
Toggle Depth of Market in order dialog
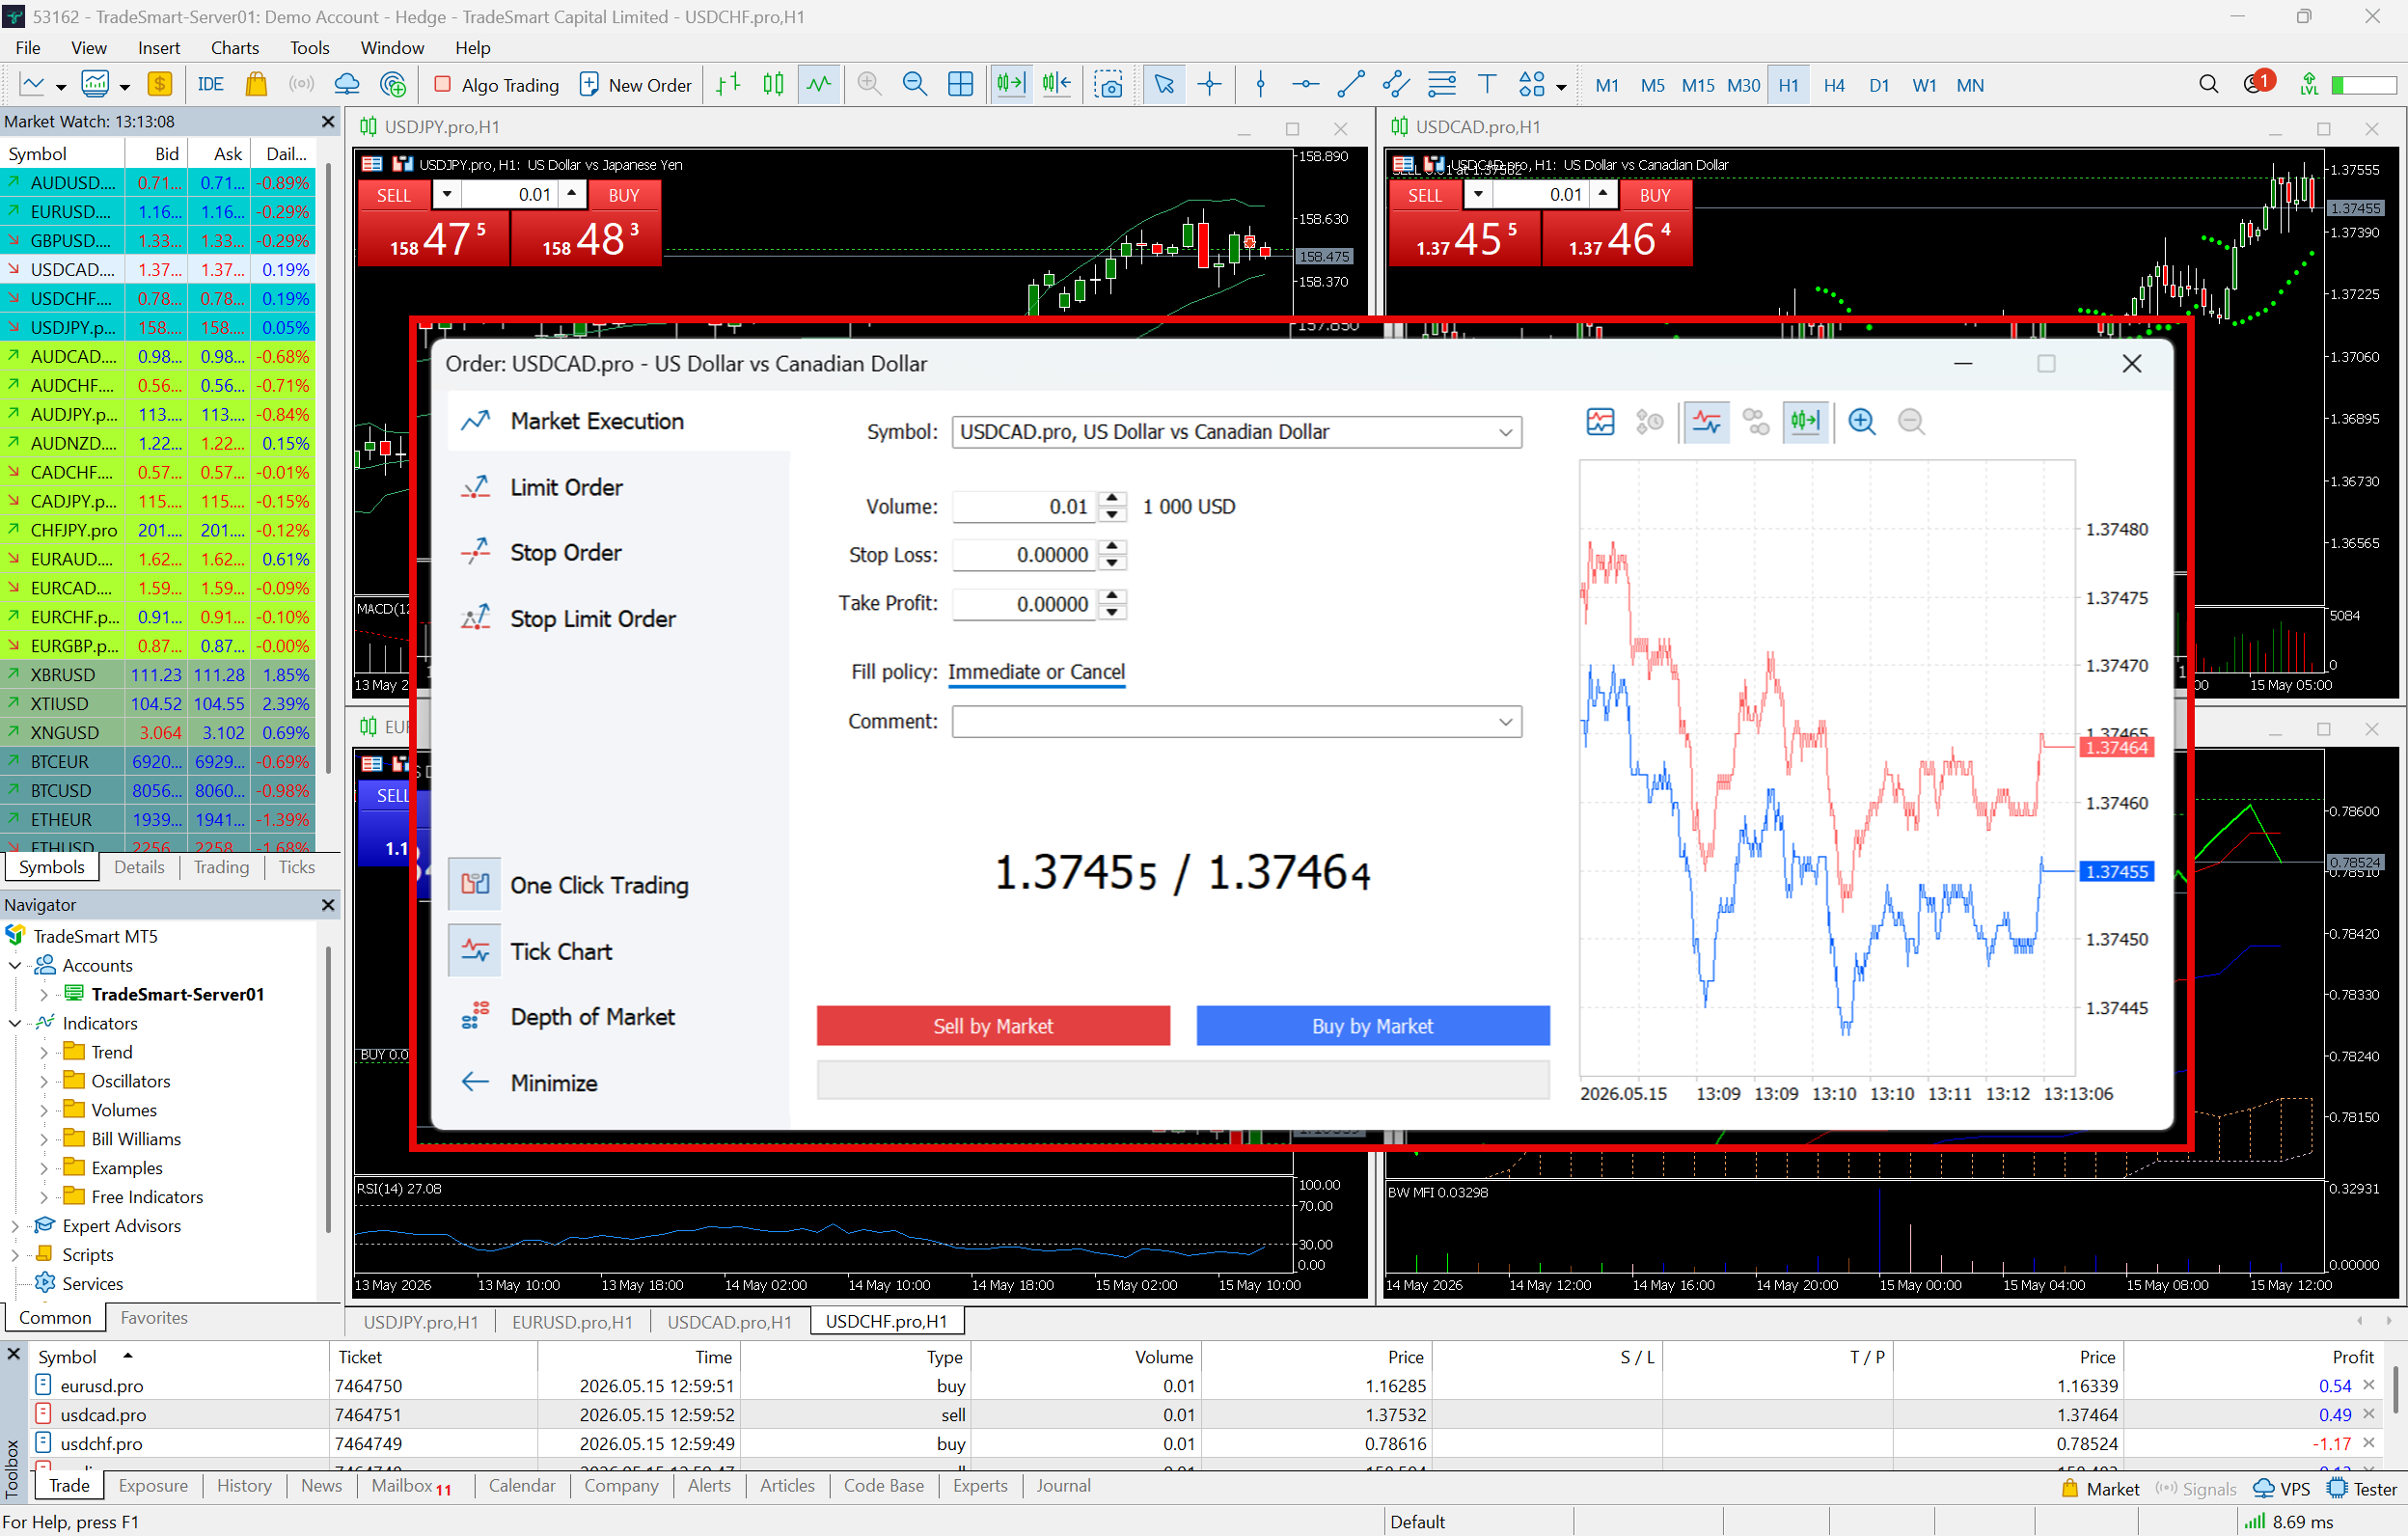(568, 1017)
